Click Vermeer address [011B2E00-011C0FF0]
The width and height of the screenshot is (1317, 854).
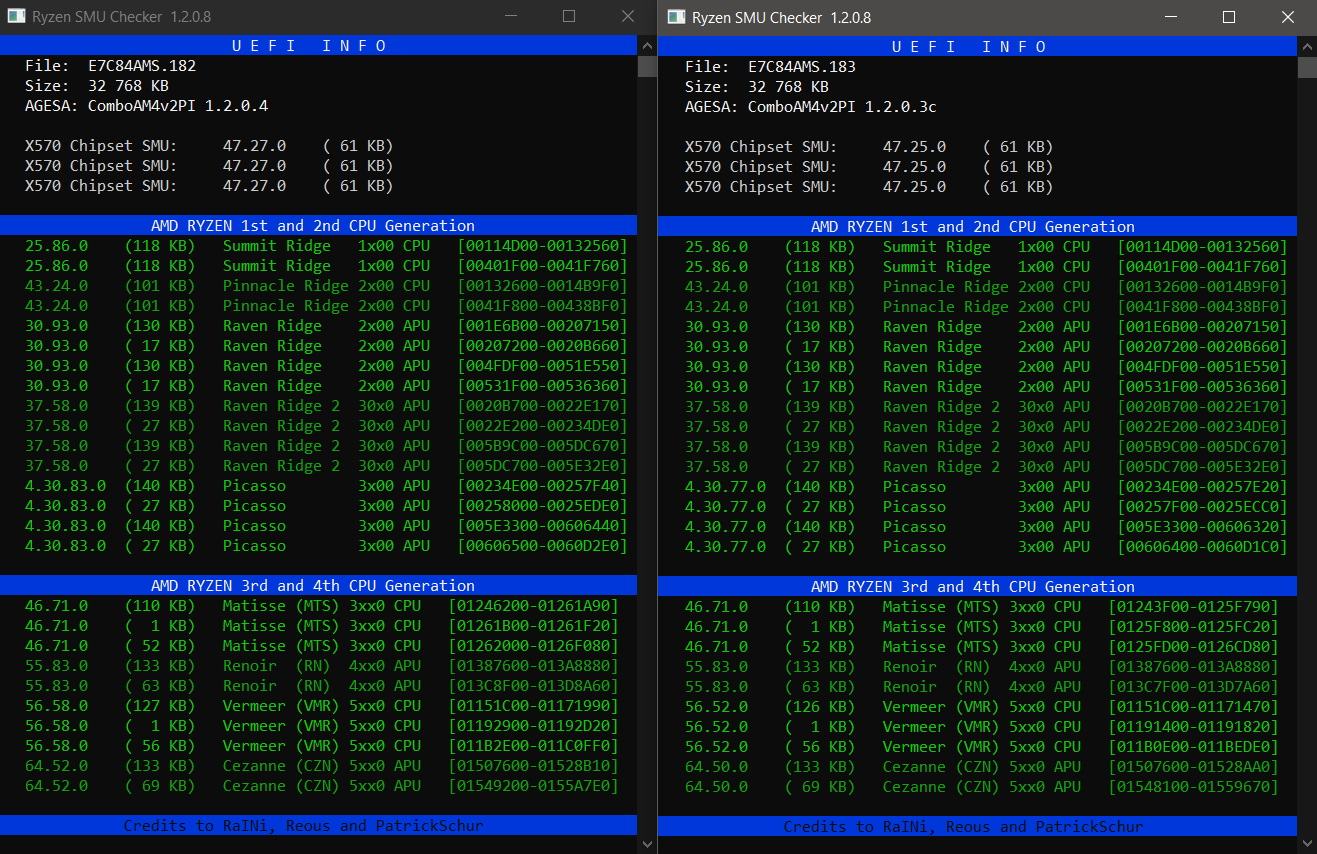point(534,746)
